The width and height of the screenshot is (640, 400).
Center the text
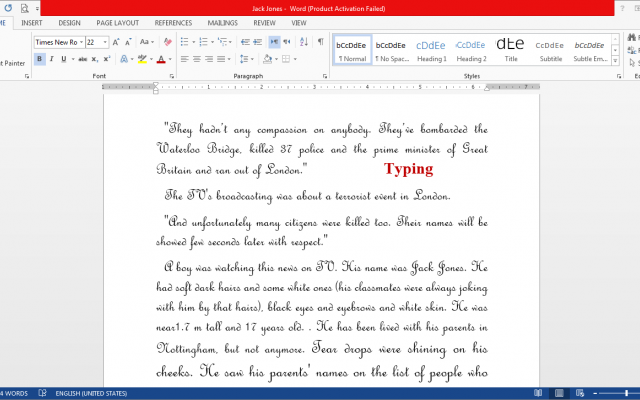(x=197, y=60)
